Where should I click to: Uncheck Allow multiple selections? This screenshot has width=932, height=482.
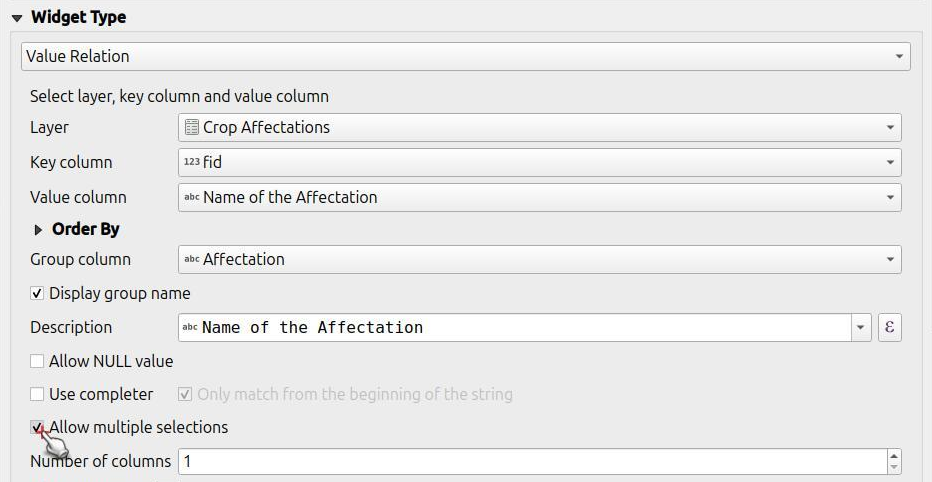37,427
